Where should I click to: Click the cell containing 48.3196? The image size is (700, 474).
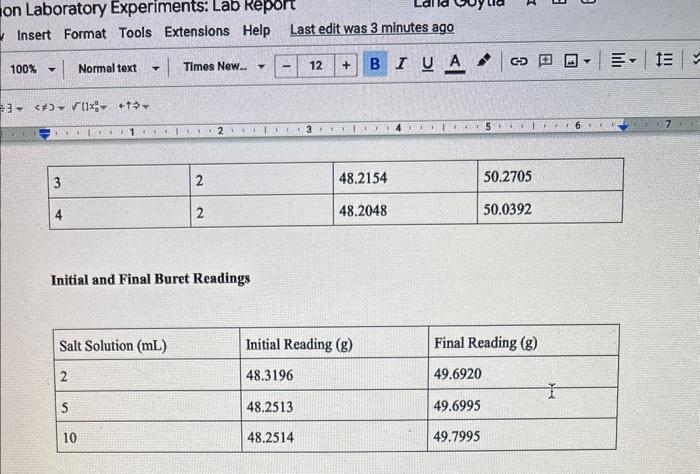(x=334, y=374)
